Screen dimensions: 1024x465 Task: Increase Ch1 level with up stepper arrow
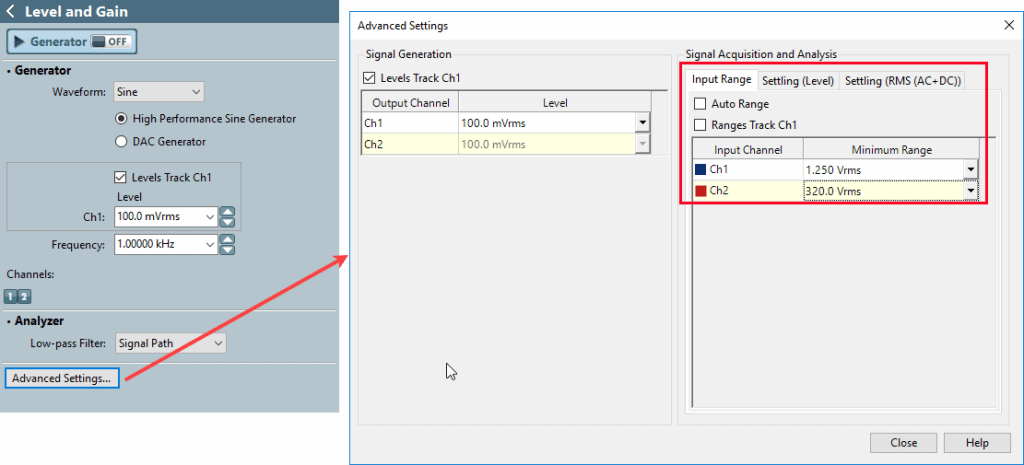pos(227,211)
